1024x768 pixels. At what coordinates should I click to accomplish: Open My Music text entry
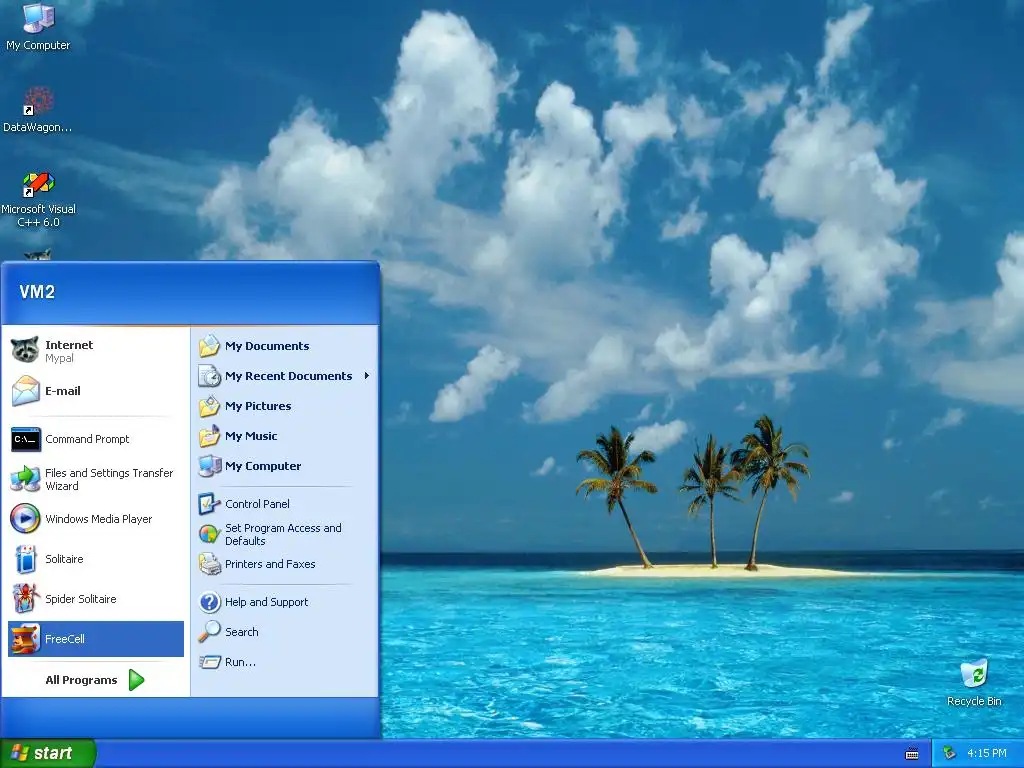point(251,436)
